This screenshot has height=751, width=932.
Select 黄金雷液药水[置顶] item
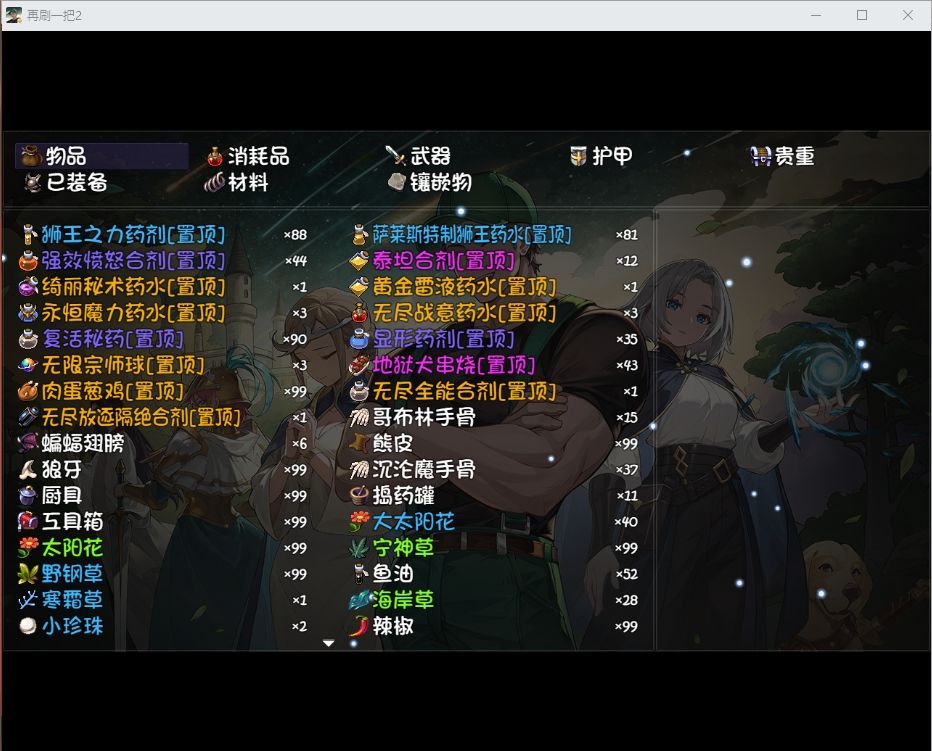pos(495,287)
